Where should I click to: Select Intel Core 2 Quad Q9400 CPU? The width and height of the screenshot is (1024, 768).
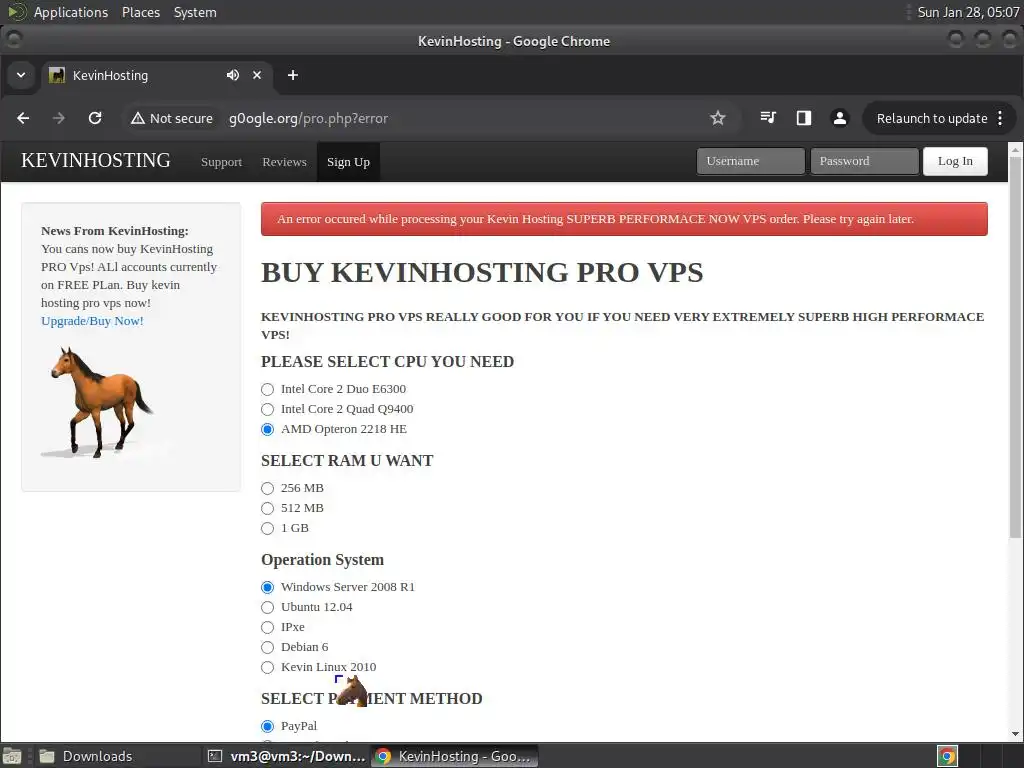(267, 409)
